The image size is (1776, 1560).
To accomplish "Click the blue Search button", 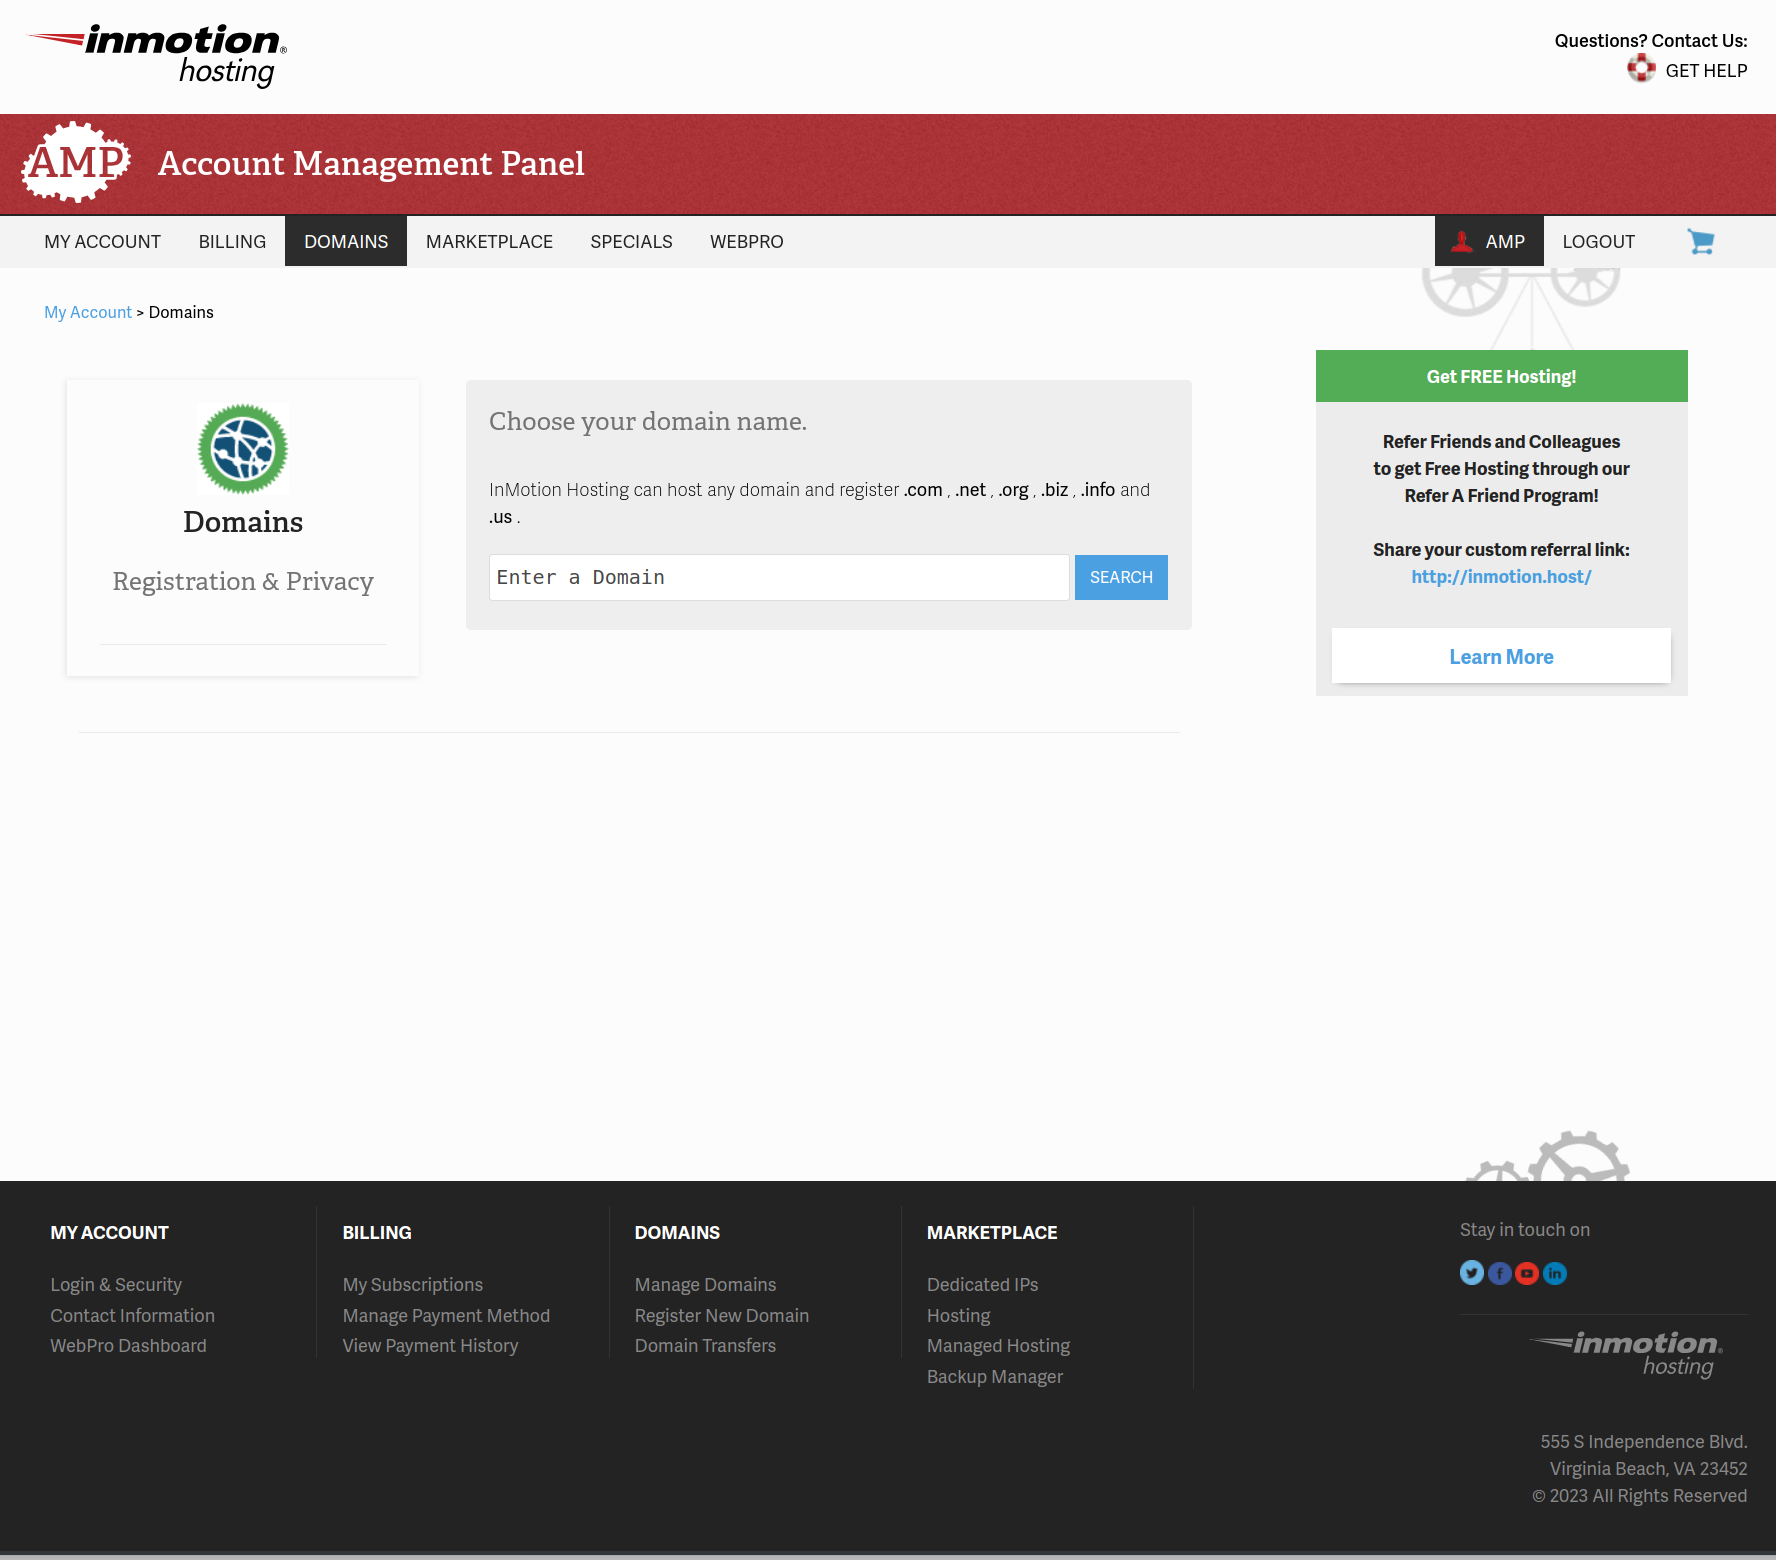I will [x=1121, y=578].
